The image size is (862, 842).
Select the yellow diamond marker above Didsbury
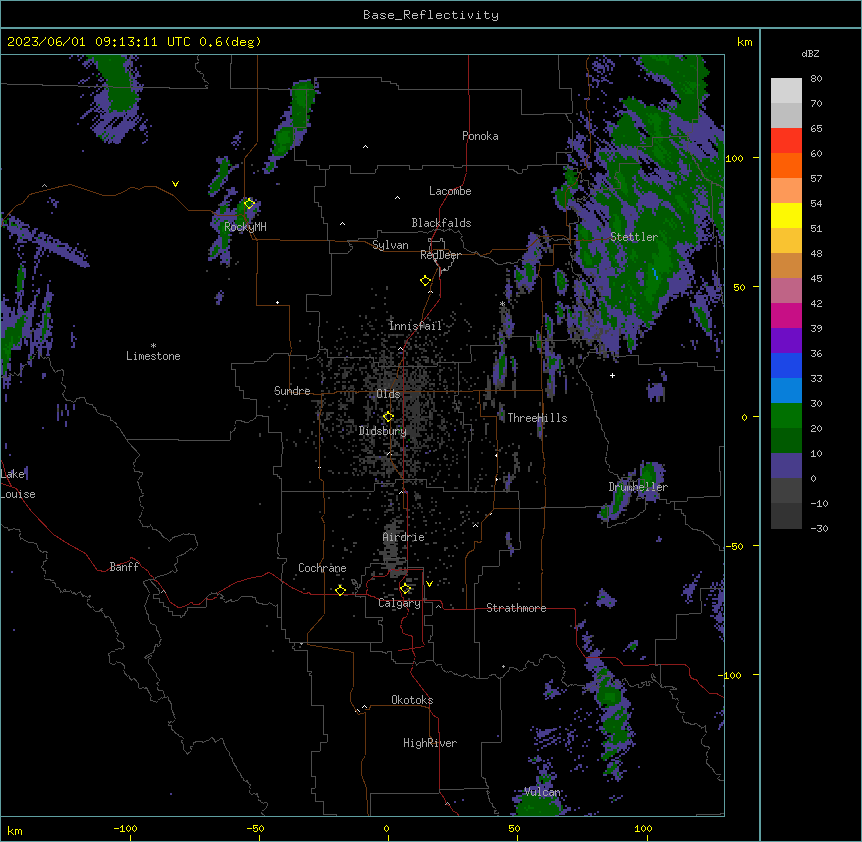click(x=388, y=417)
